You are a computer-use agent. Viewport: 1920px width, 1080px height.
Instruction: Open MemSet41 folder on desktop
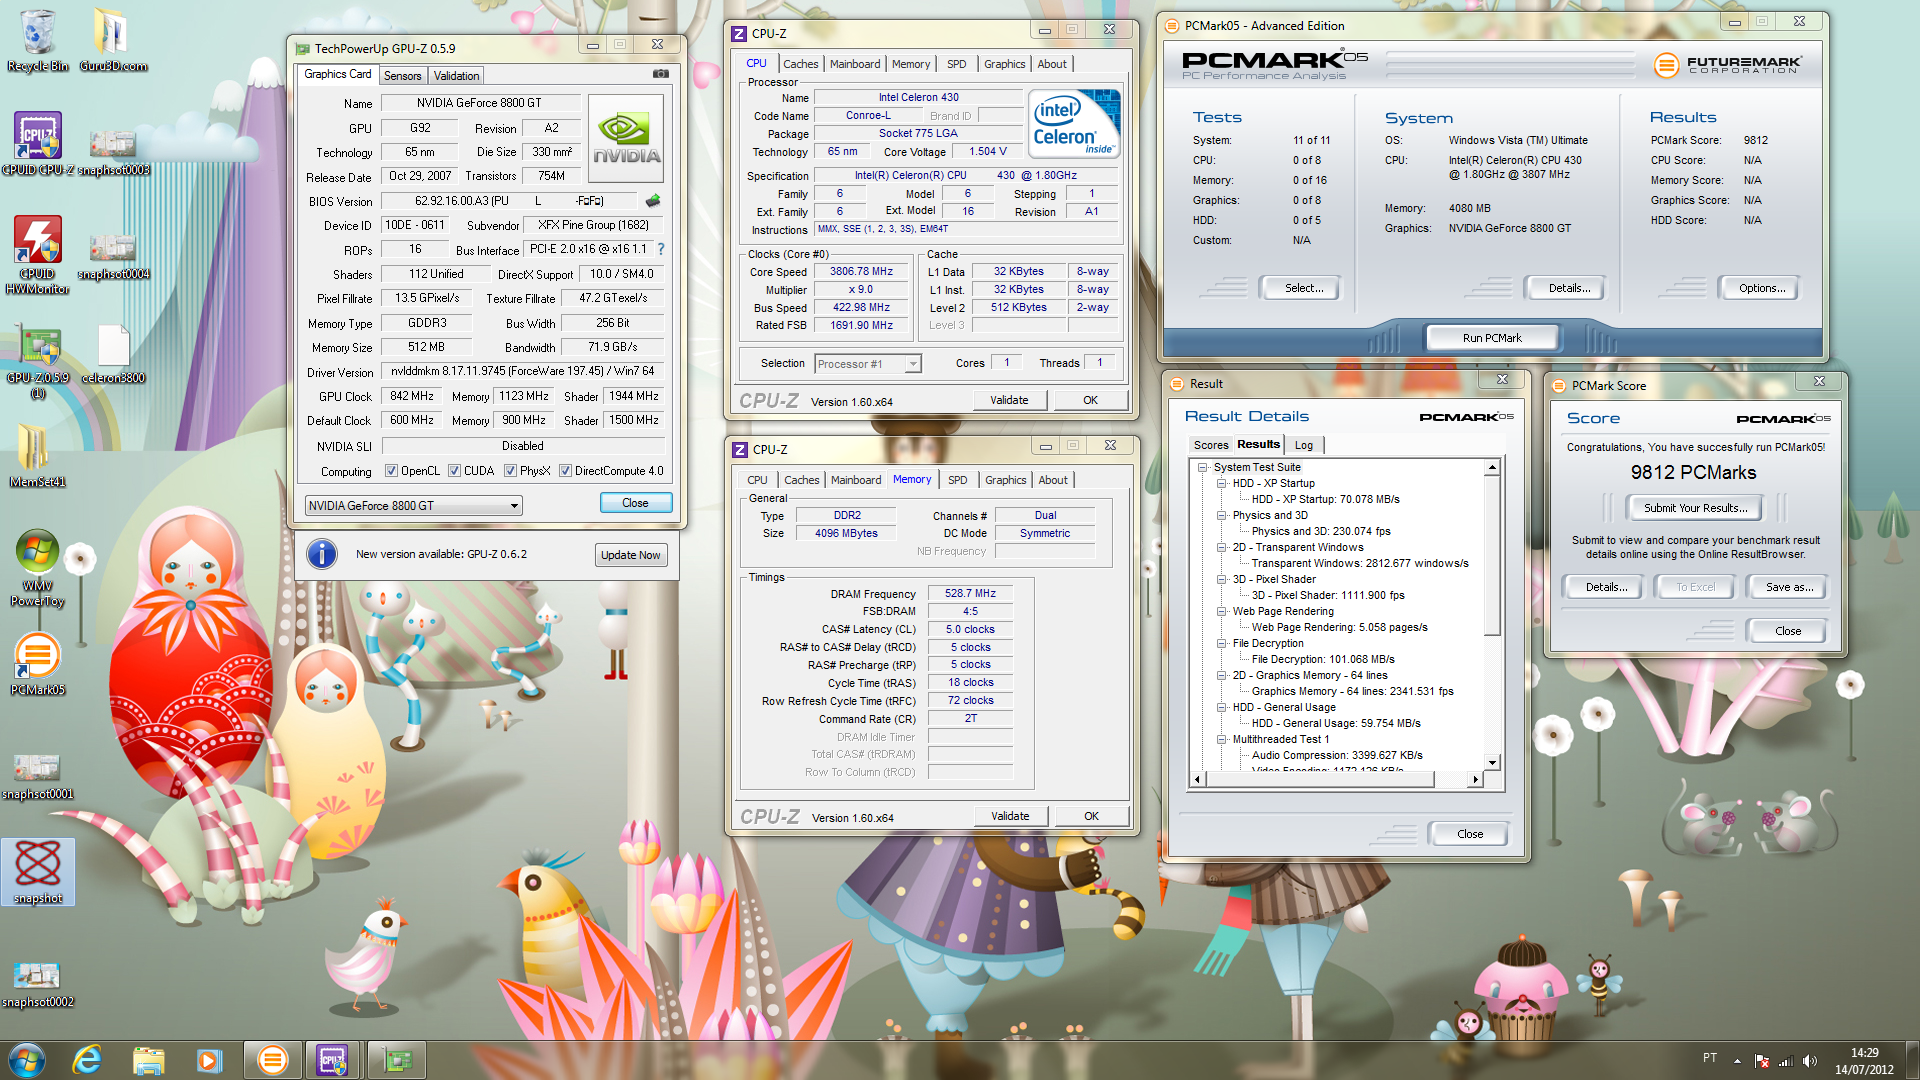[37, 455]
